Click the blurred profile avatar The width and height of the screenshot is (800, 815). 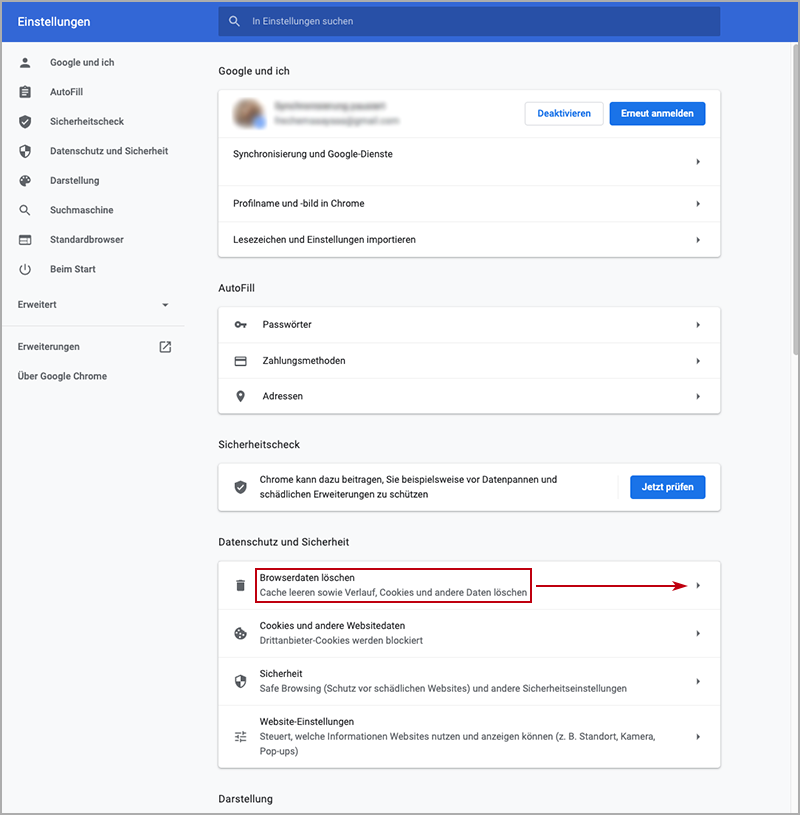click(250, 113)
